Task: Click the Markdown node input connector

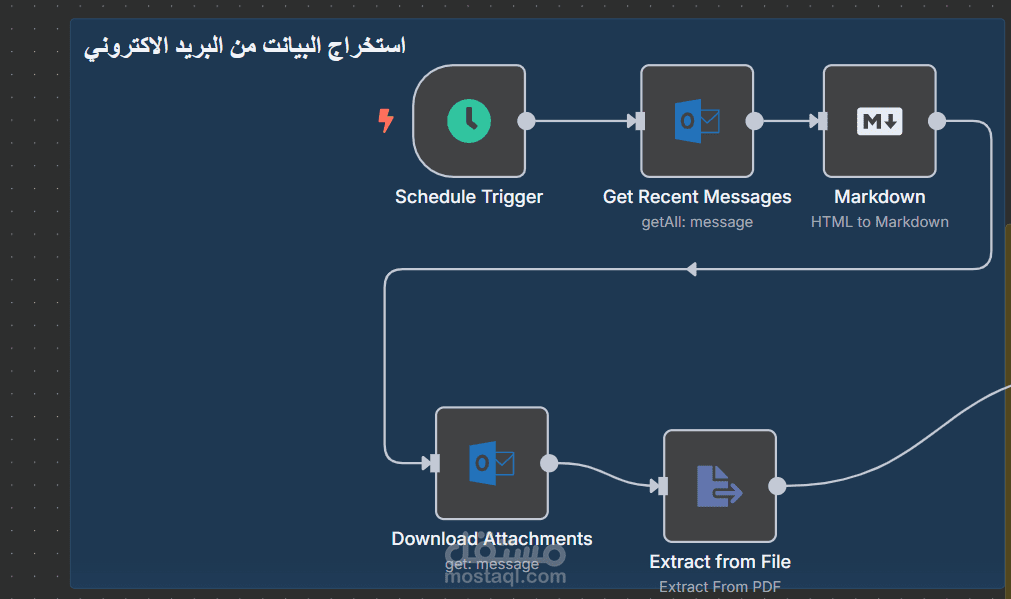Action: (x=820, y=121)
